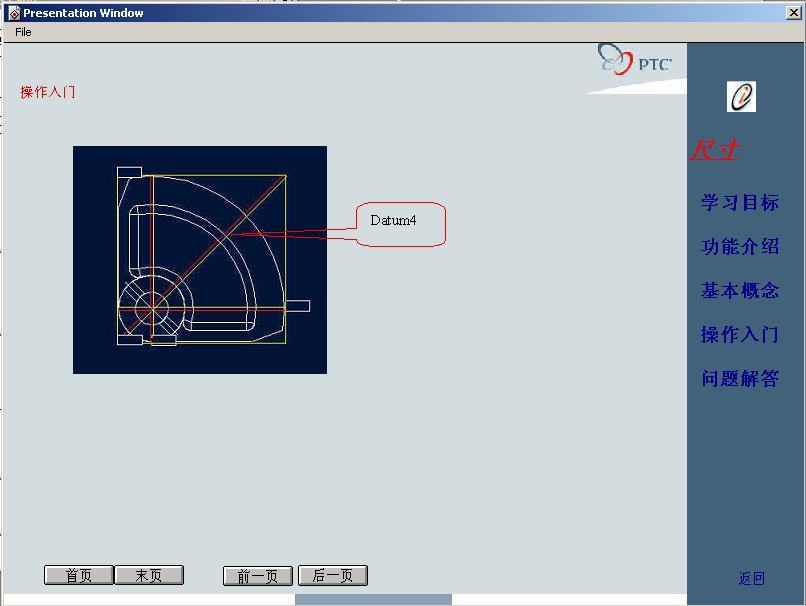Click the PTC logo
Viewport: 806px width, 606px height.
(x=636, y=61)
